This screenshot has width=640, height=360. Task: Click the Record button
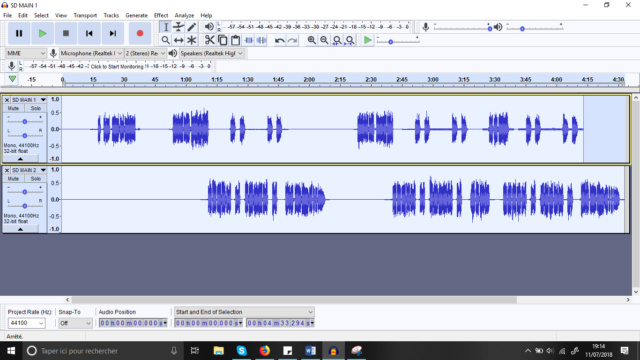[x=140, y=33]
